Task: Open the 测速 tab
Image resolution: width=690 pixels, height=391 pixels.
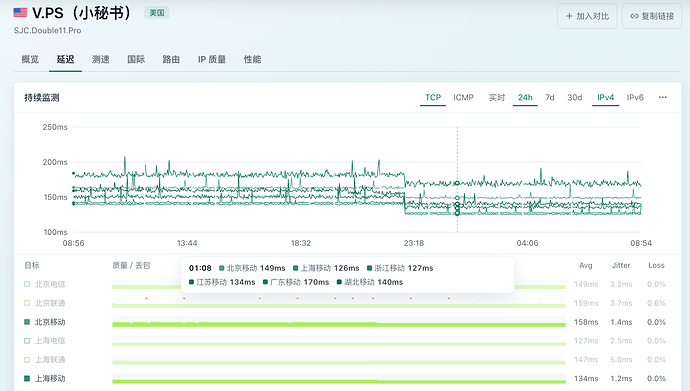Action: click(x=100, y=59)
